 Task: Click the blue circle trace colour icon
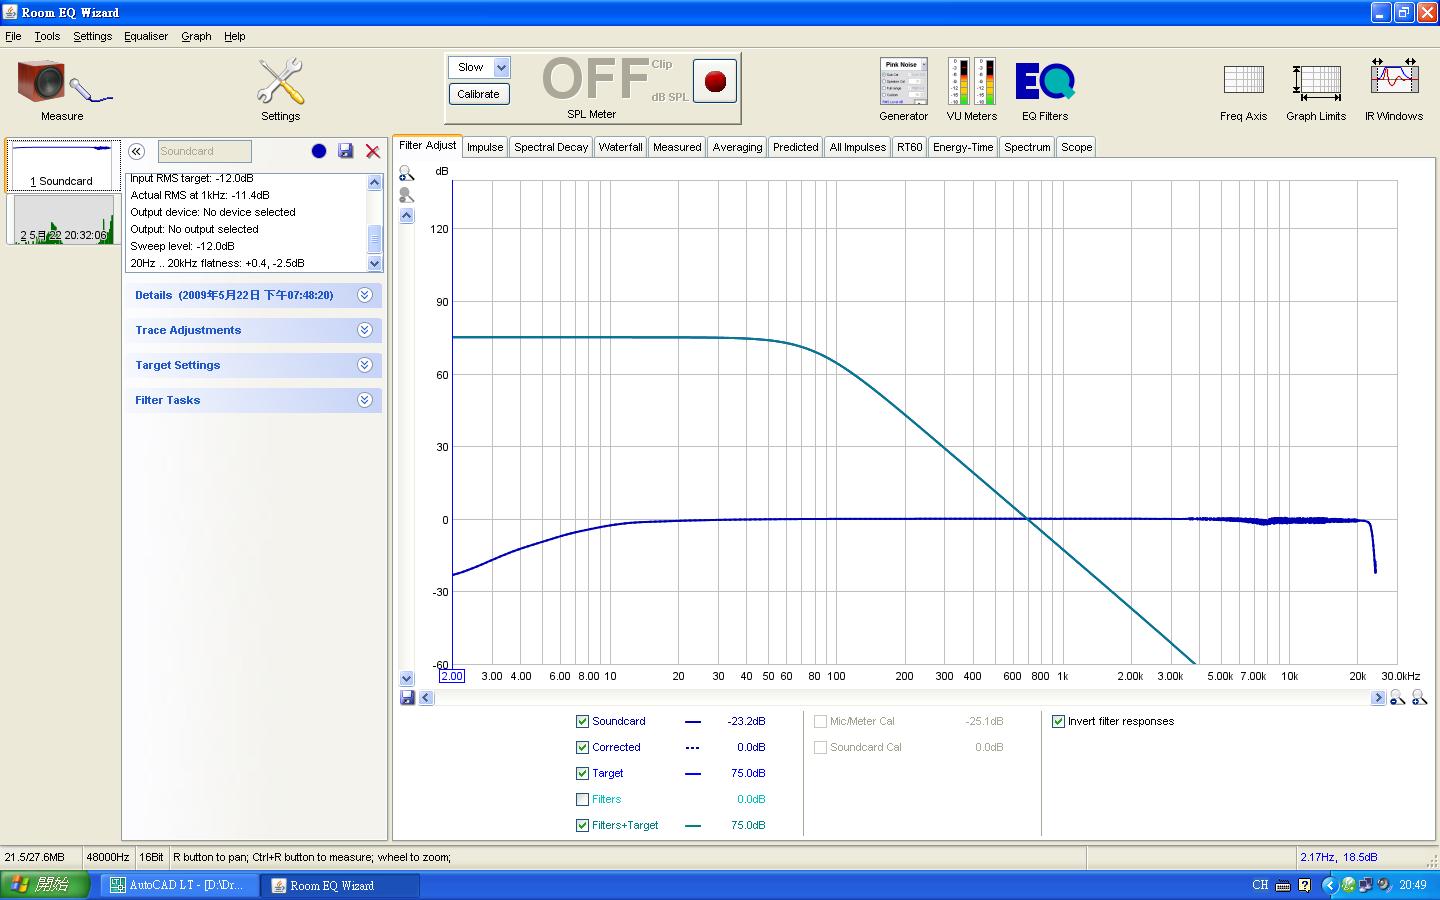[x=319, y=151]
